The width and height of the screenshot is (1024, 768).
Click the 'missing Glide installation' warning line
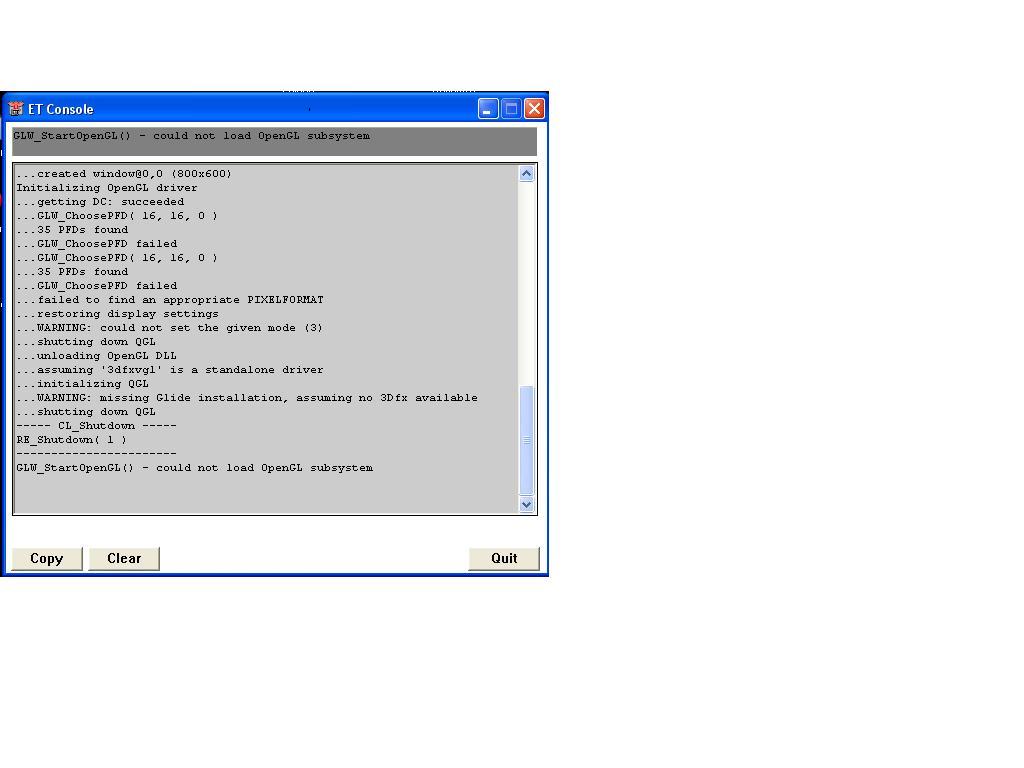click(x=247, y=398)
